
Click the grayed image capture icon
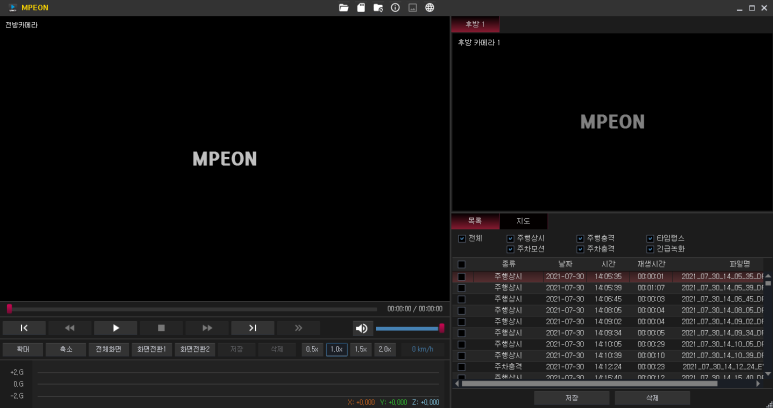click(x=413, y=8)
